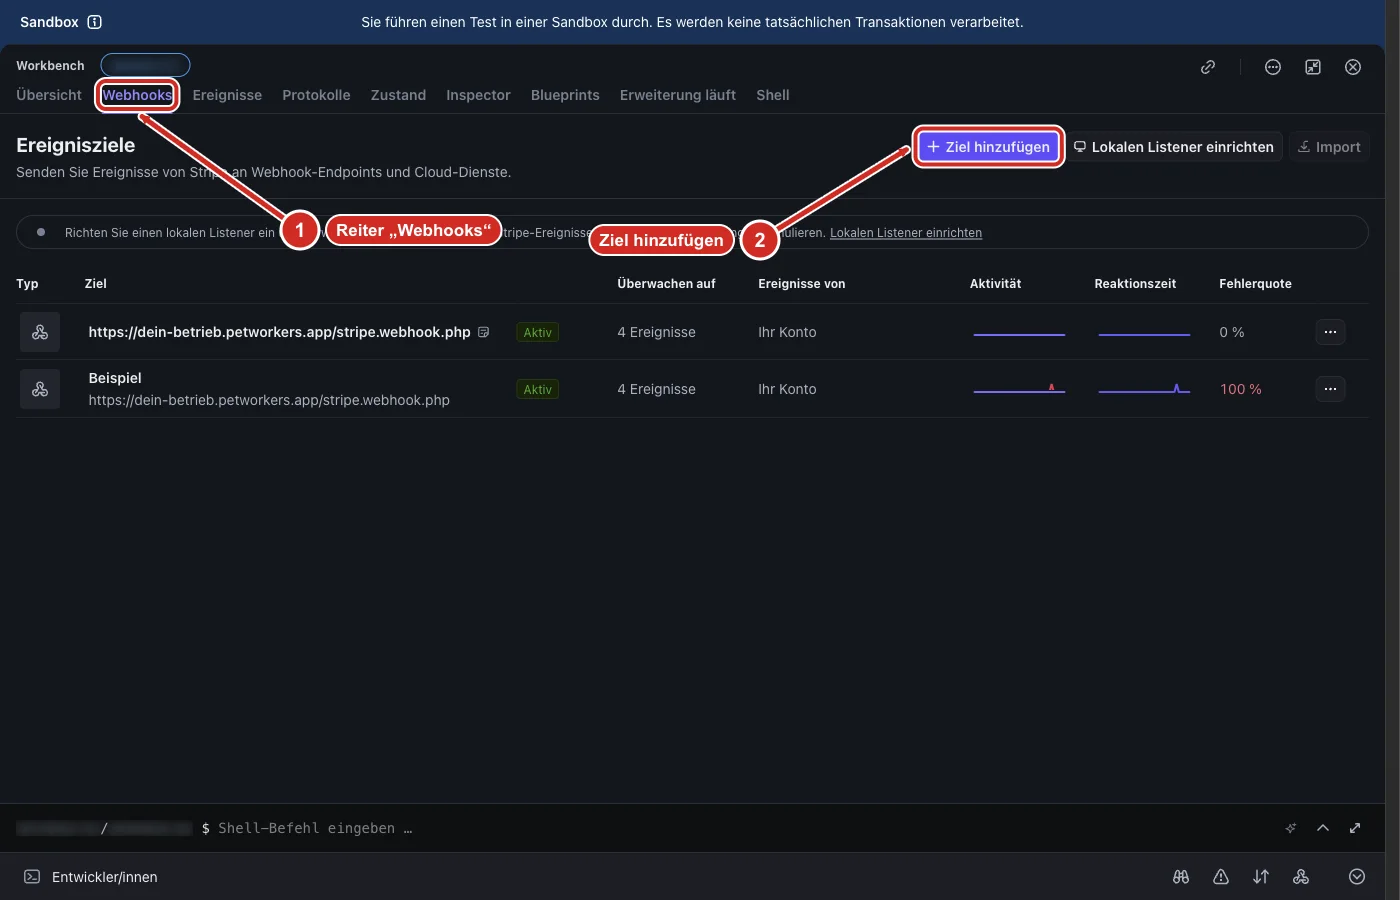The width and height of the screenshot is (1400, 900).
Task: Collapse the developer bar with the circled chevron
Action: 1357,877
